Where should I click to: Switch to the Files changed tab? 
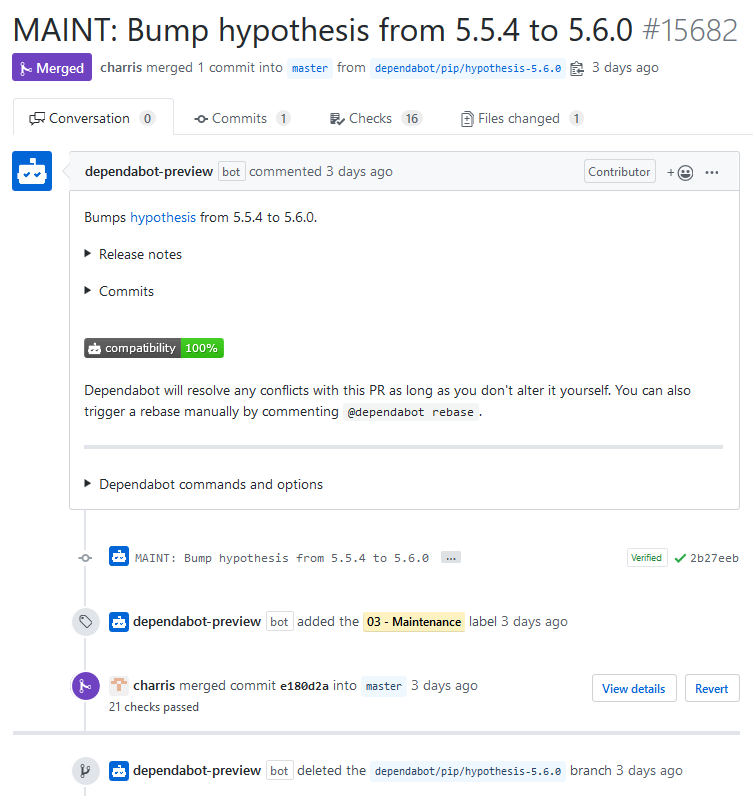coord(522,118)
